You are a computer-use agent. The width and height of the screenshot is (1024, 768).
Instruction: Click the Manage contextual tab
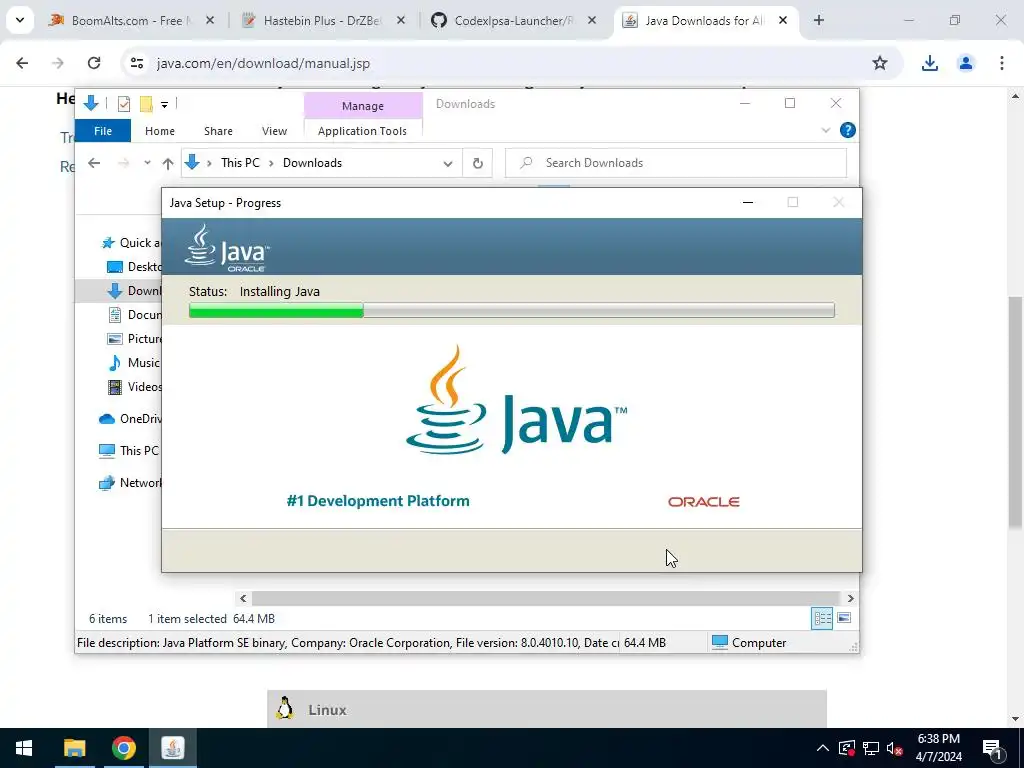click(x=362, y=106)
